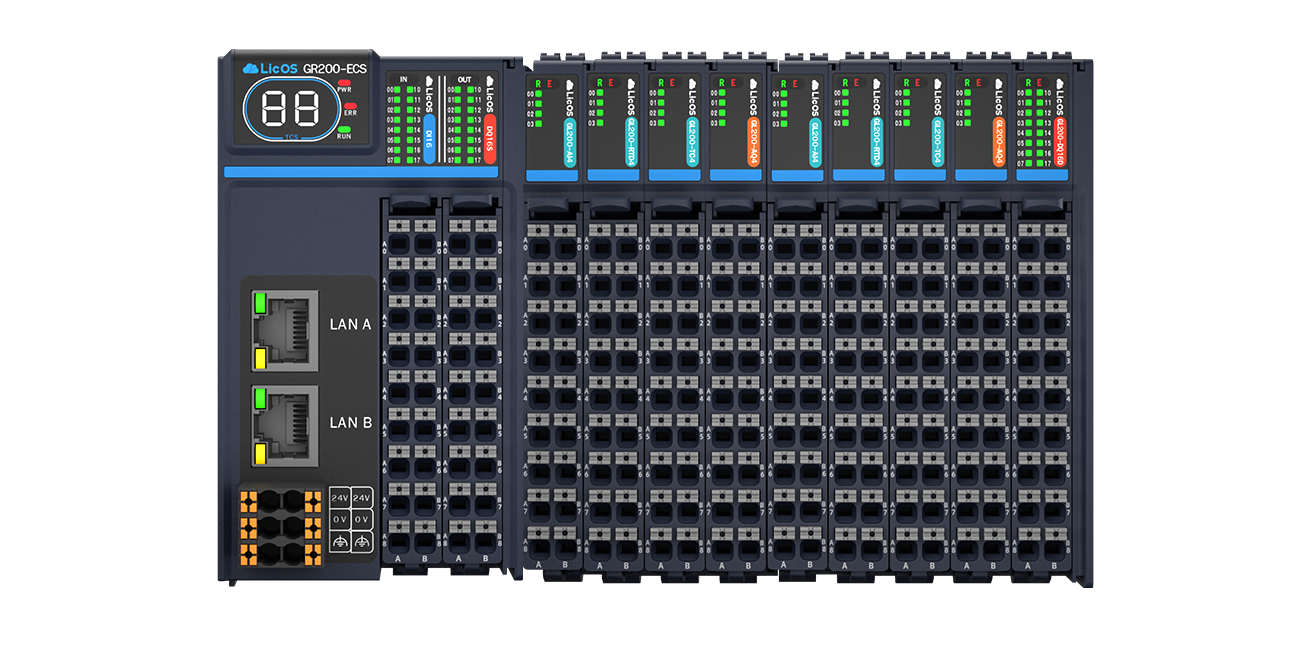Click the GR200-ECS model name text
This screenshot has width=1309, height=648.
[x=335, y=68]
